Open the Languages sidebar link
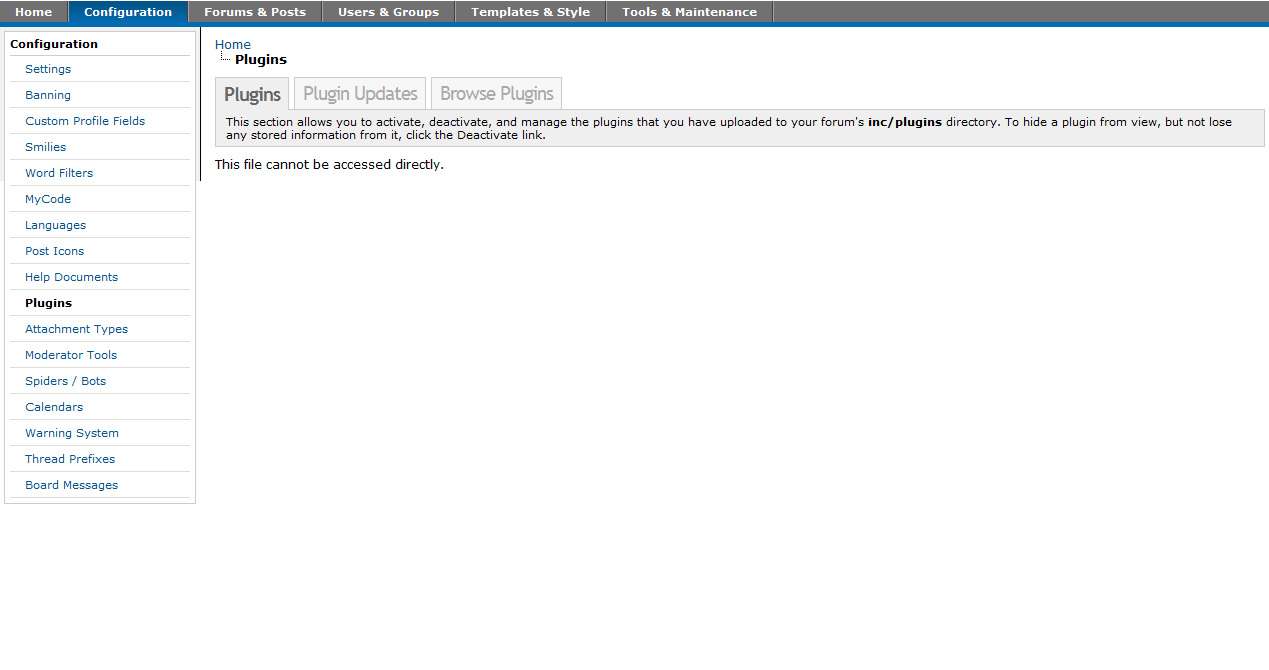Screen dimensions: 1269x670 tap(56, 225)
